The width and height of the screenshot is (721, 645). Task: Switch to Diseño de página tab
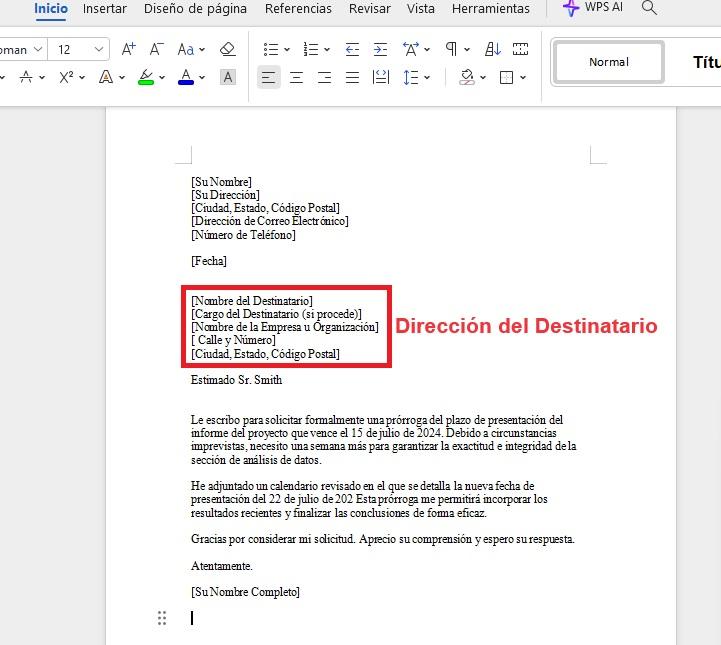[195, 8]
